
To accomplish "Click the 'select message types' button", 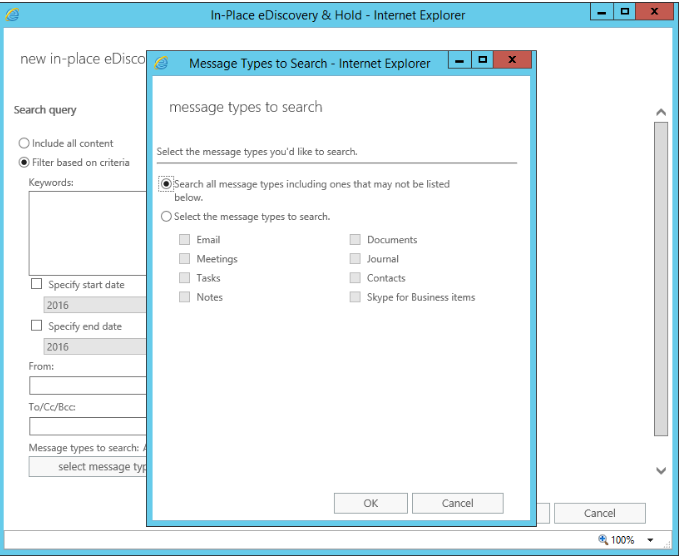I will click(88, 467).
